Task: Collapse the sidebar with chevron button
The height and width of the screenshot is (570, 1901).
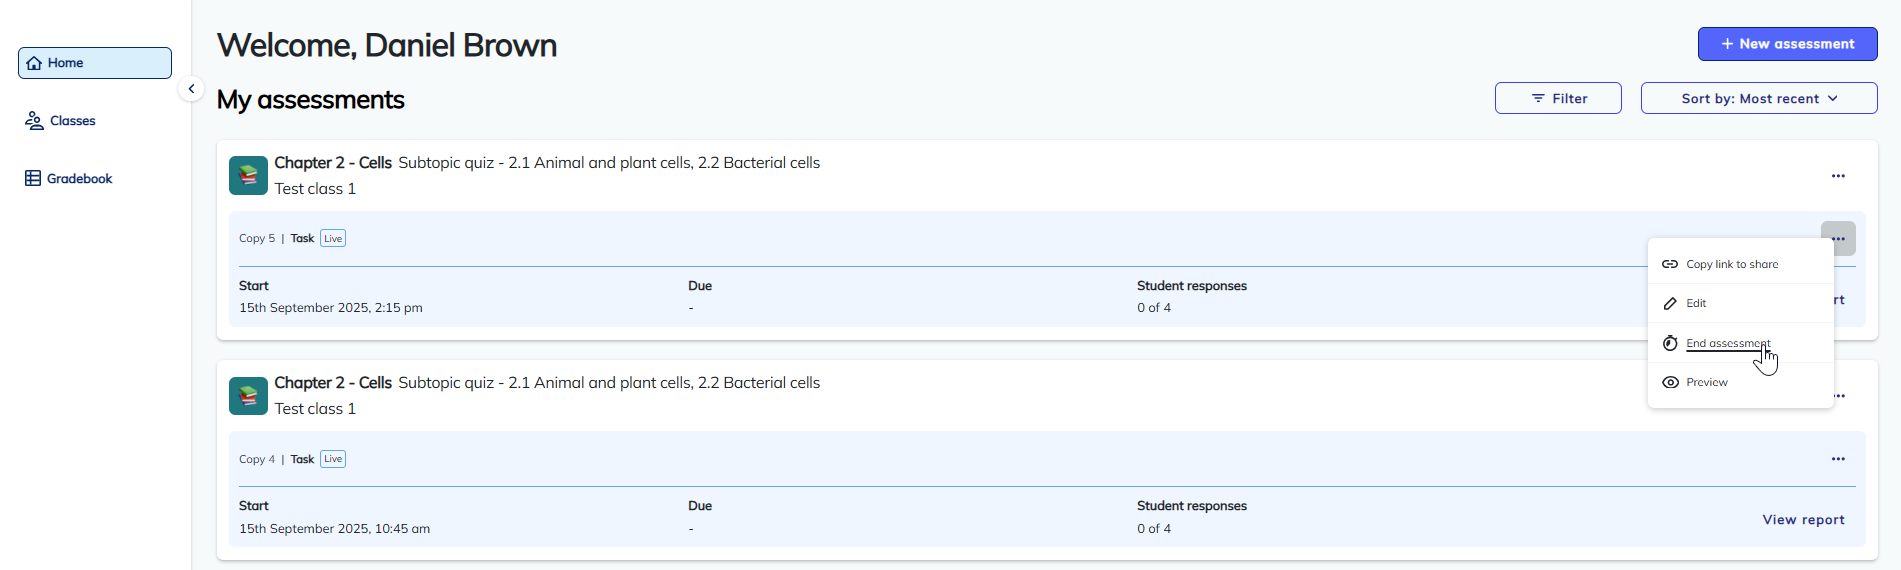Action: pos(191,89)
